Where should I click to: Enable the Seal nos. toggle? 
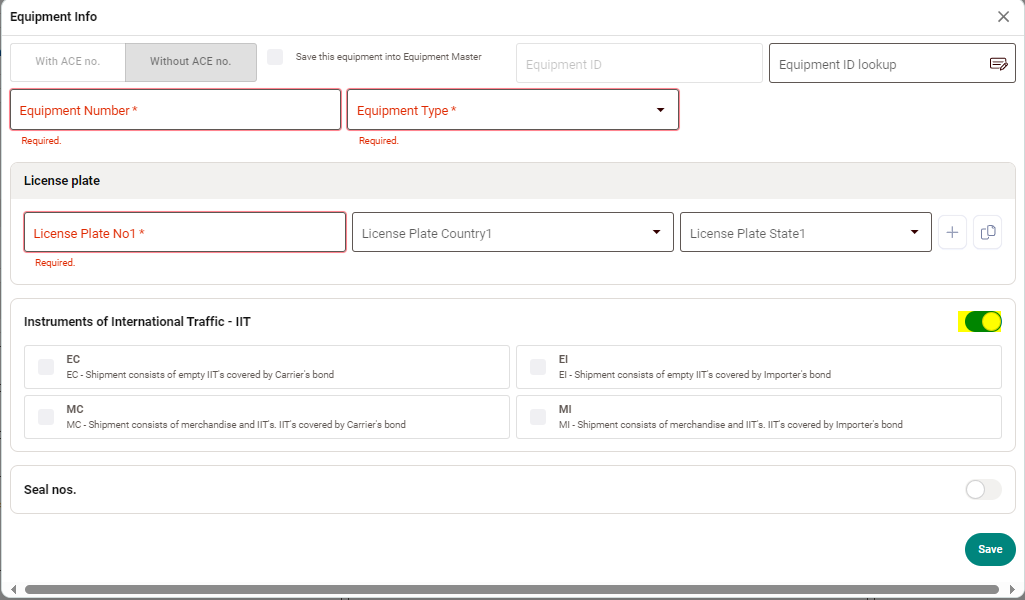click(x=983, y=489)
